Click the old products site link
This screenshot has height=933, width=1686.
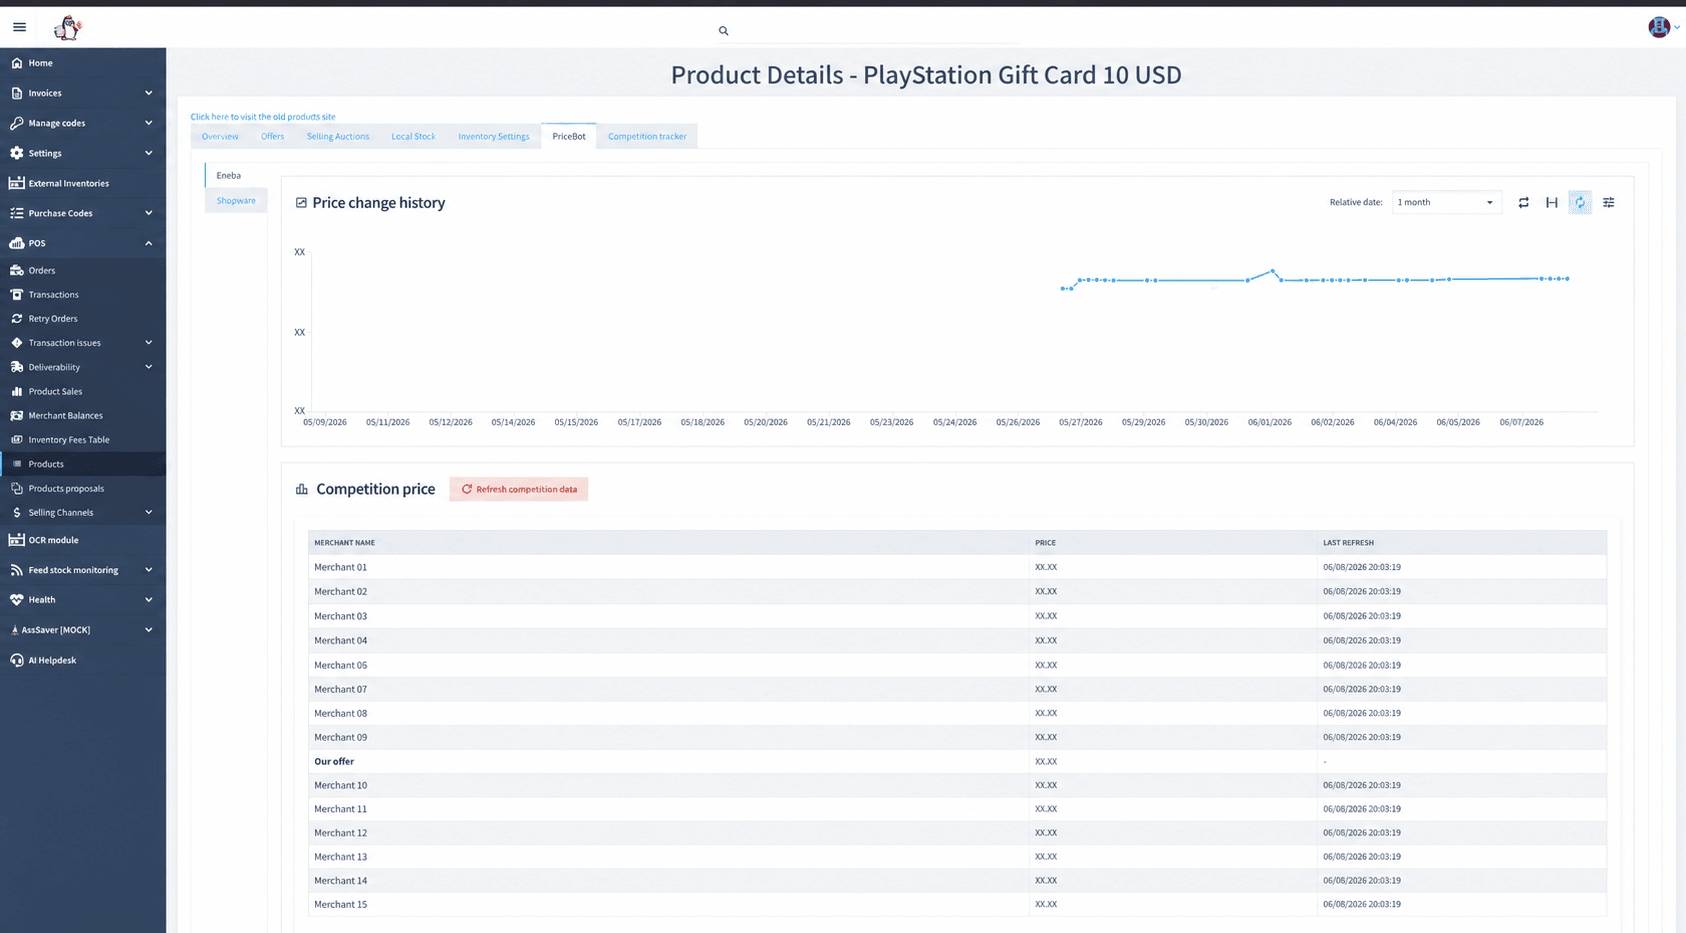click(263, 117)
